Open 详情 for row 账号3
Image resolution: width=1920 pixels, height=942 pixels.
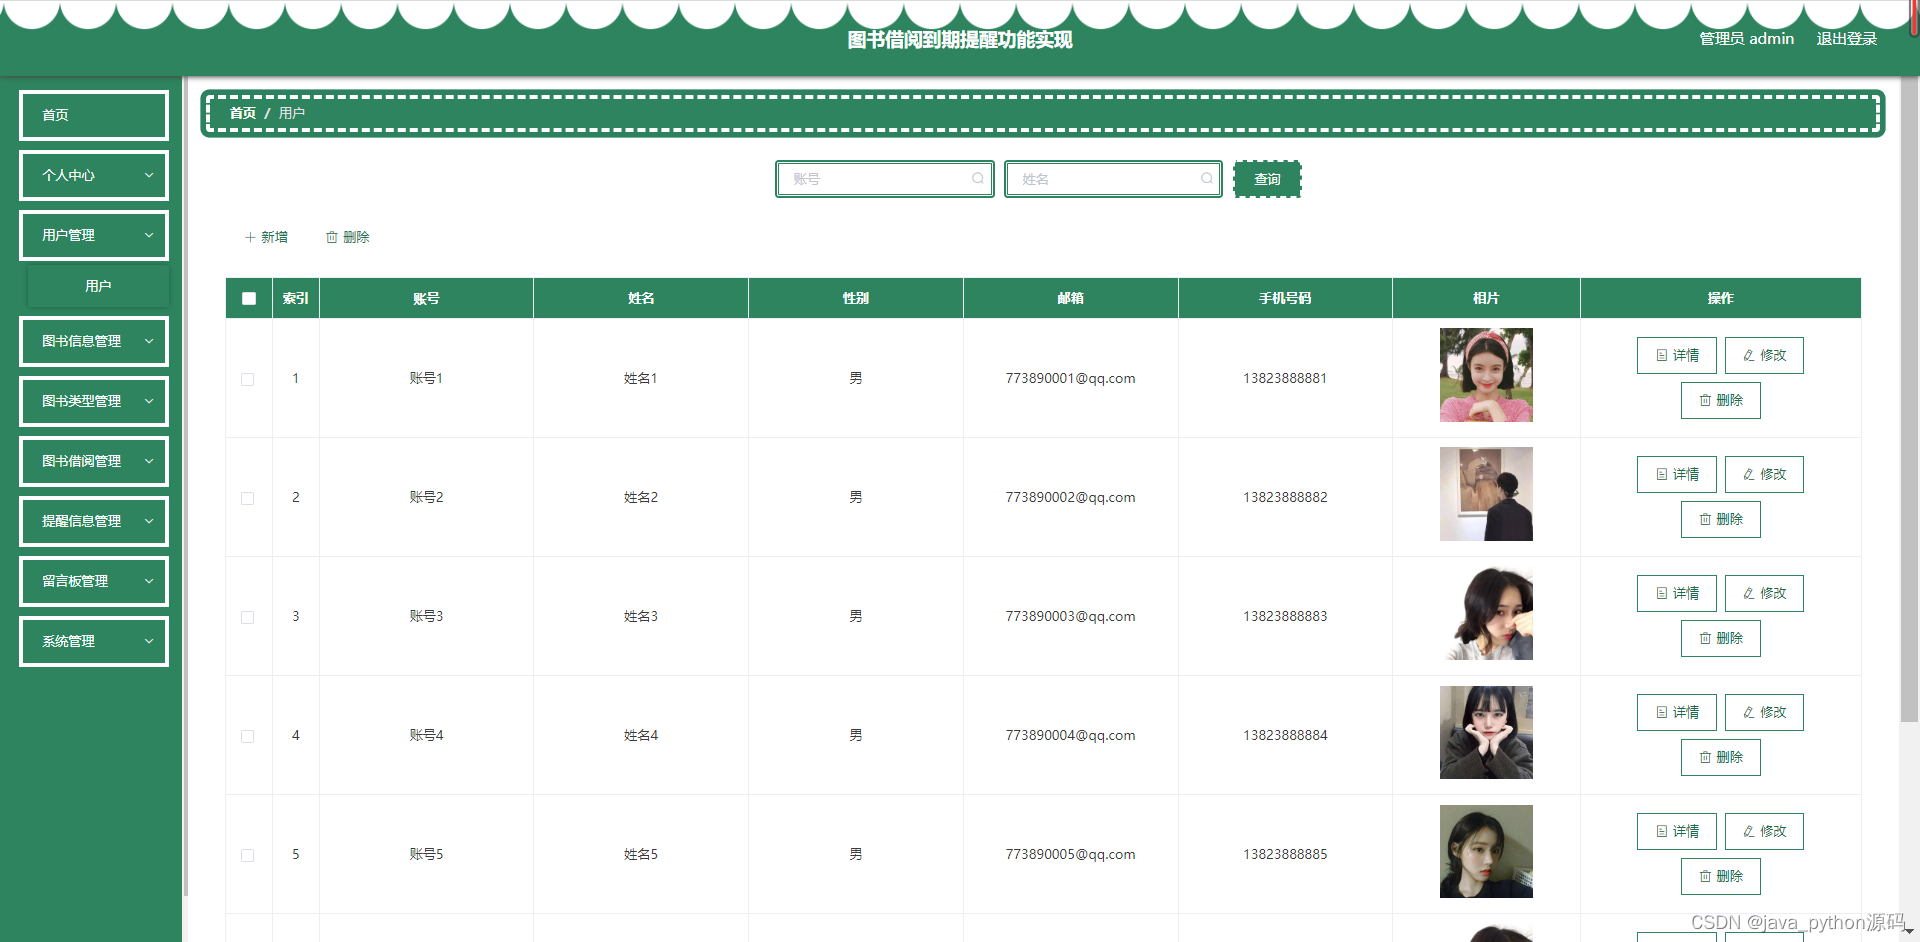(x=1676, y=593)
